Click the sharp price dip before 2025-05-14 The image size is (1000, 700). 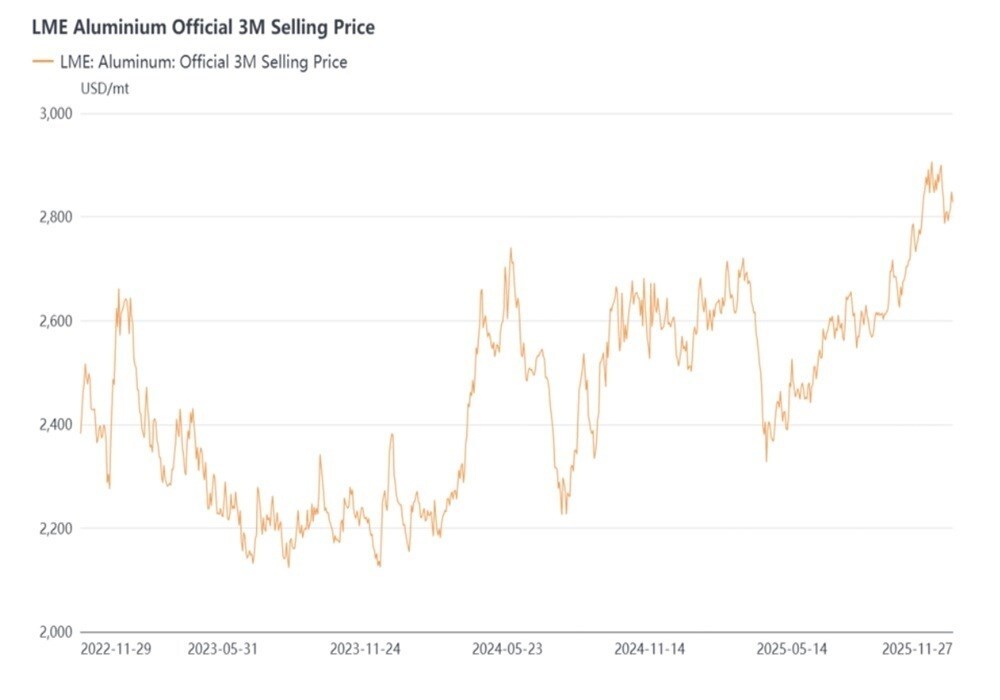tap(767, 460)
